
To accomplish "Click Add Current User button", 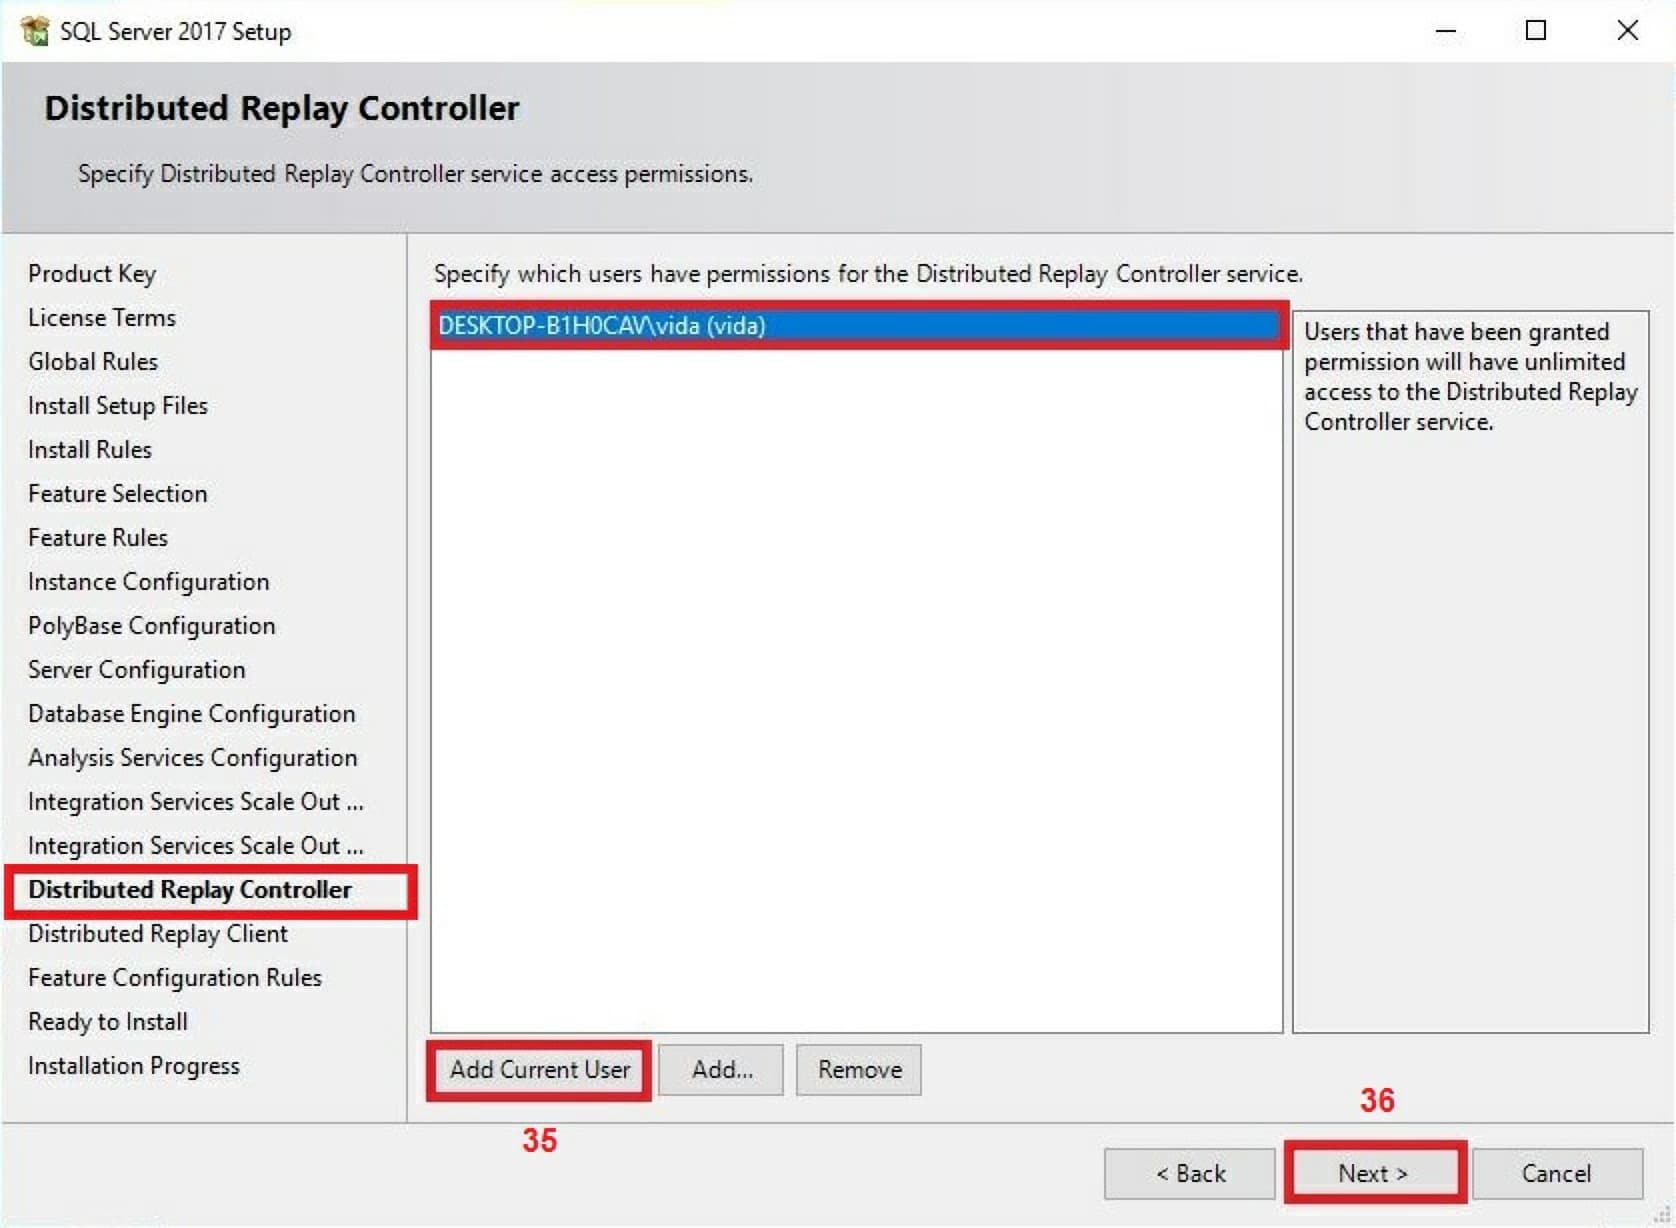I will (x=540, y=1070).
